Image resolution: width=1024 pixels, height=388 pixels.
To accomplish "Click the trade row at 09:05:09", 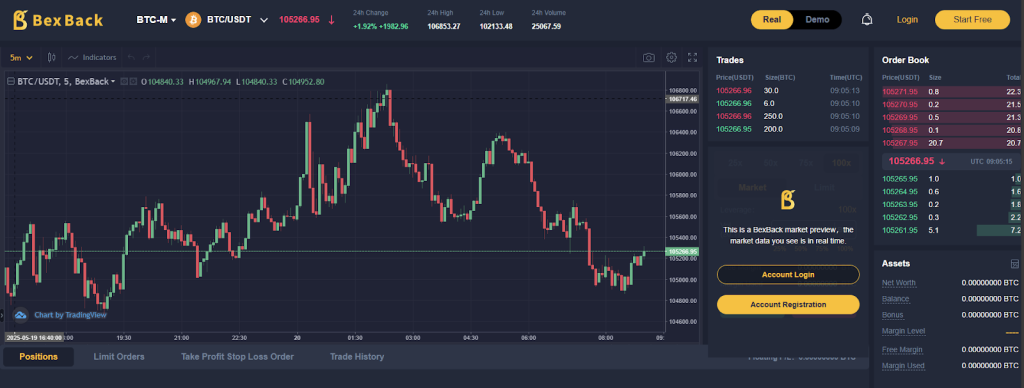I will coord(788,129).
